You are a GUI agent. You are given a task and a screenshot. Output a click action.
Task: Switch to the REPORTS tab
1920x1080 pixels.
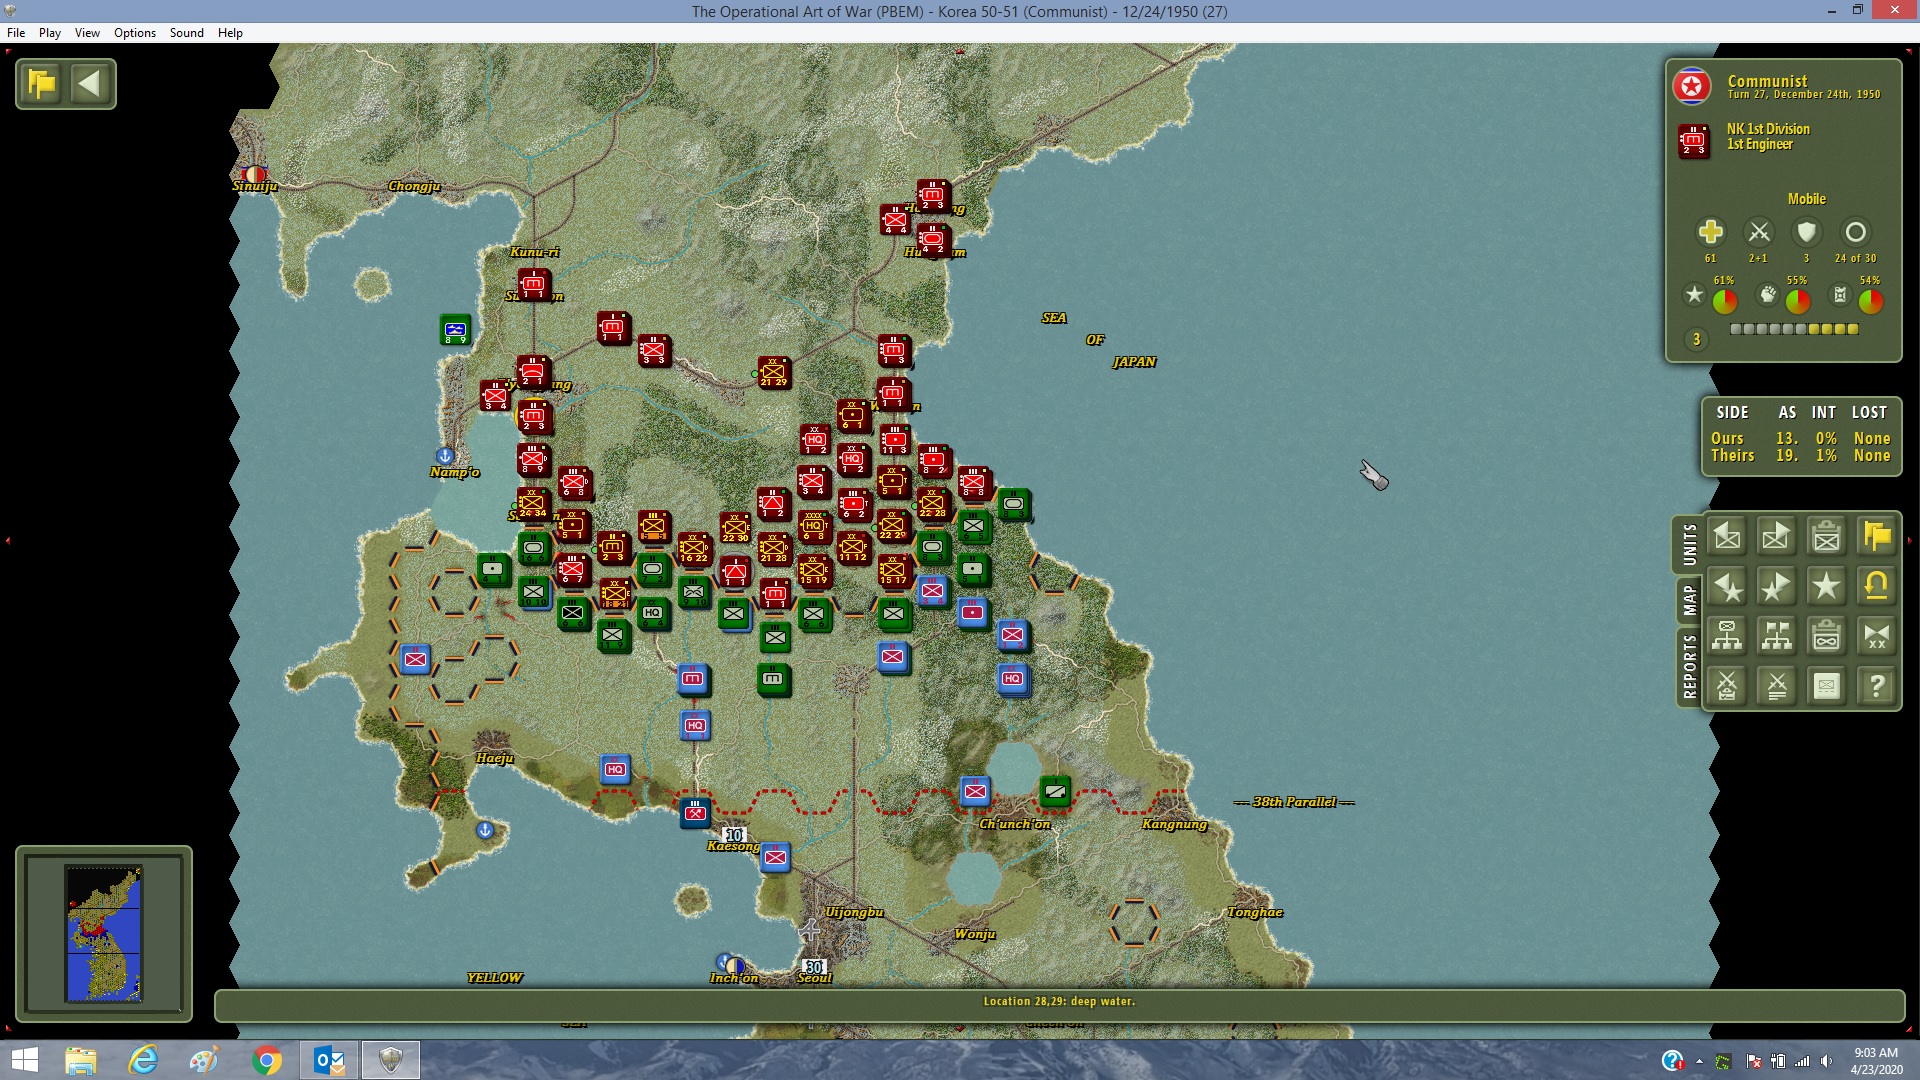tap(1689, 666)
